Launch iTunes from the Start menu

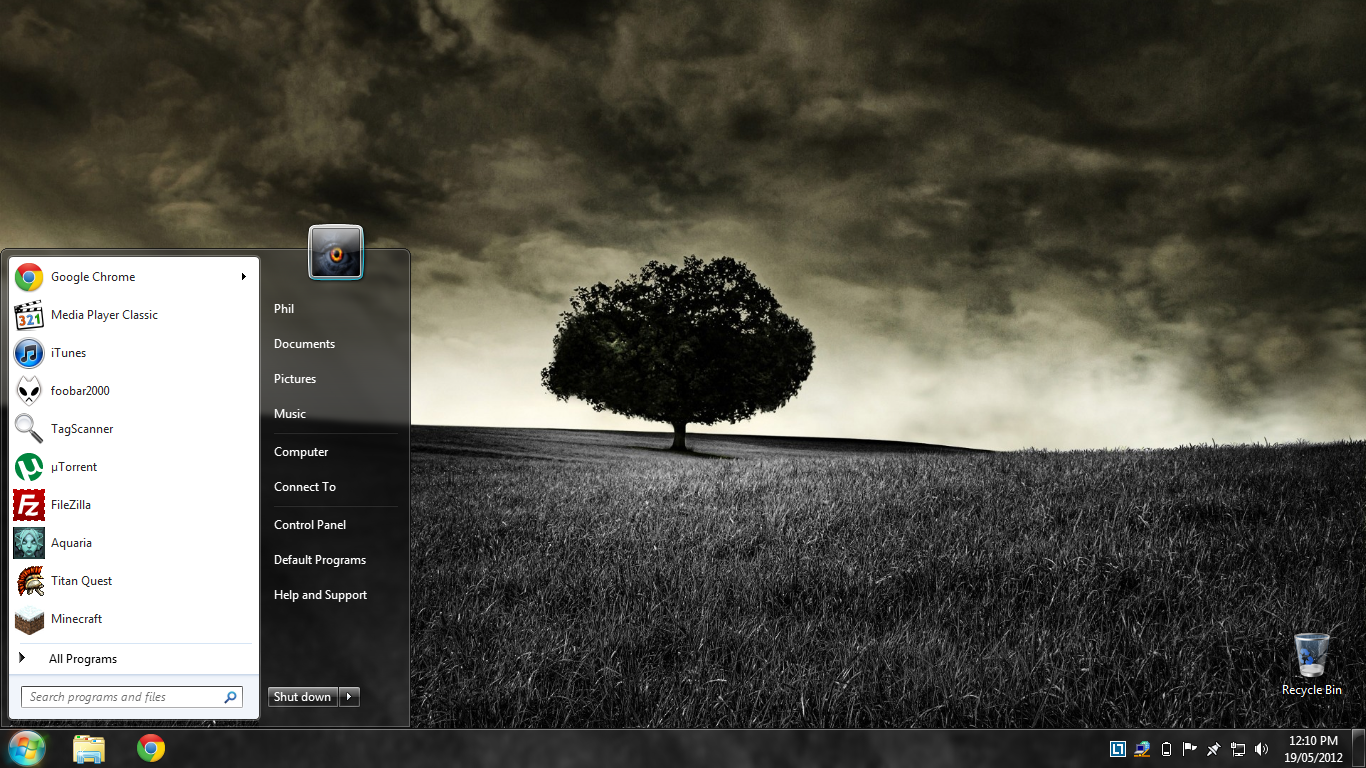click(29, 353)
